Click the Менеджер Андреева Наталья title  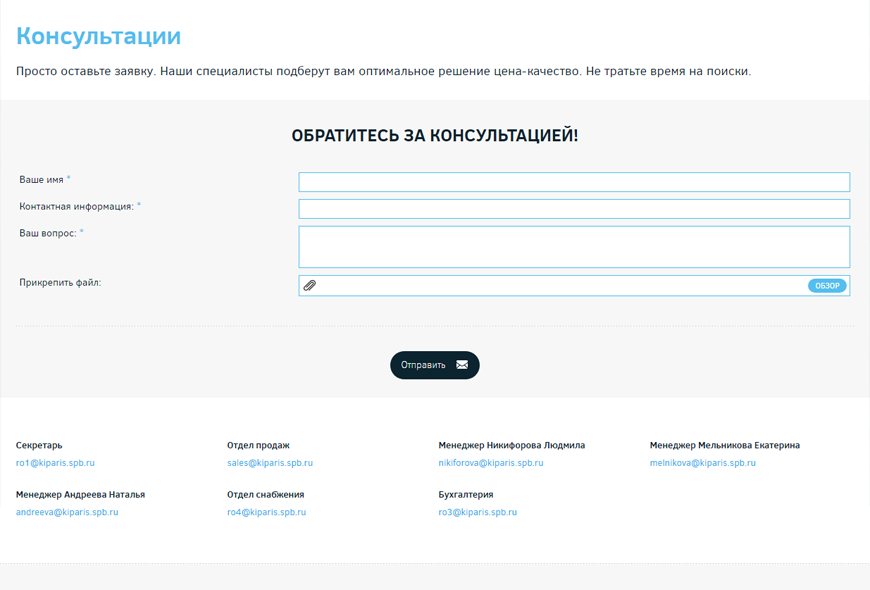80,495
